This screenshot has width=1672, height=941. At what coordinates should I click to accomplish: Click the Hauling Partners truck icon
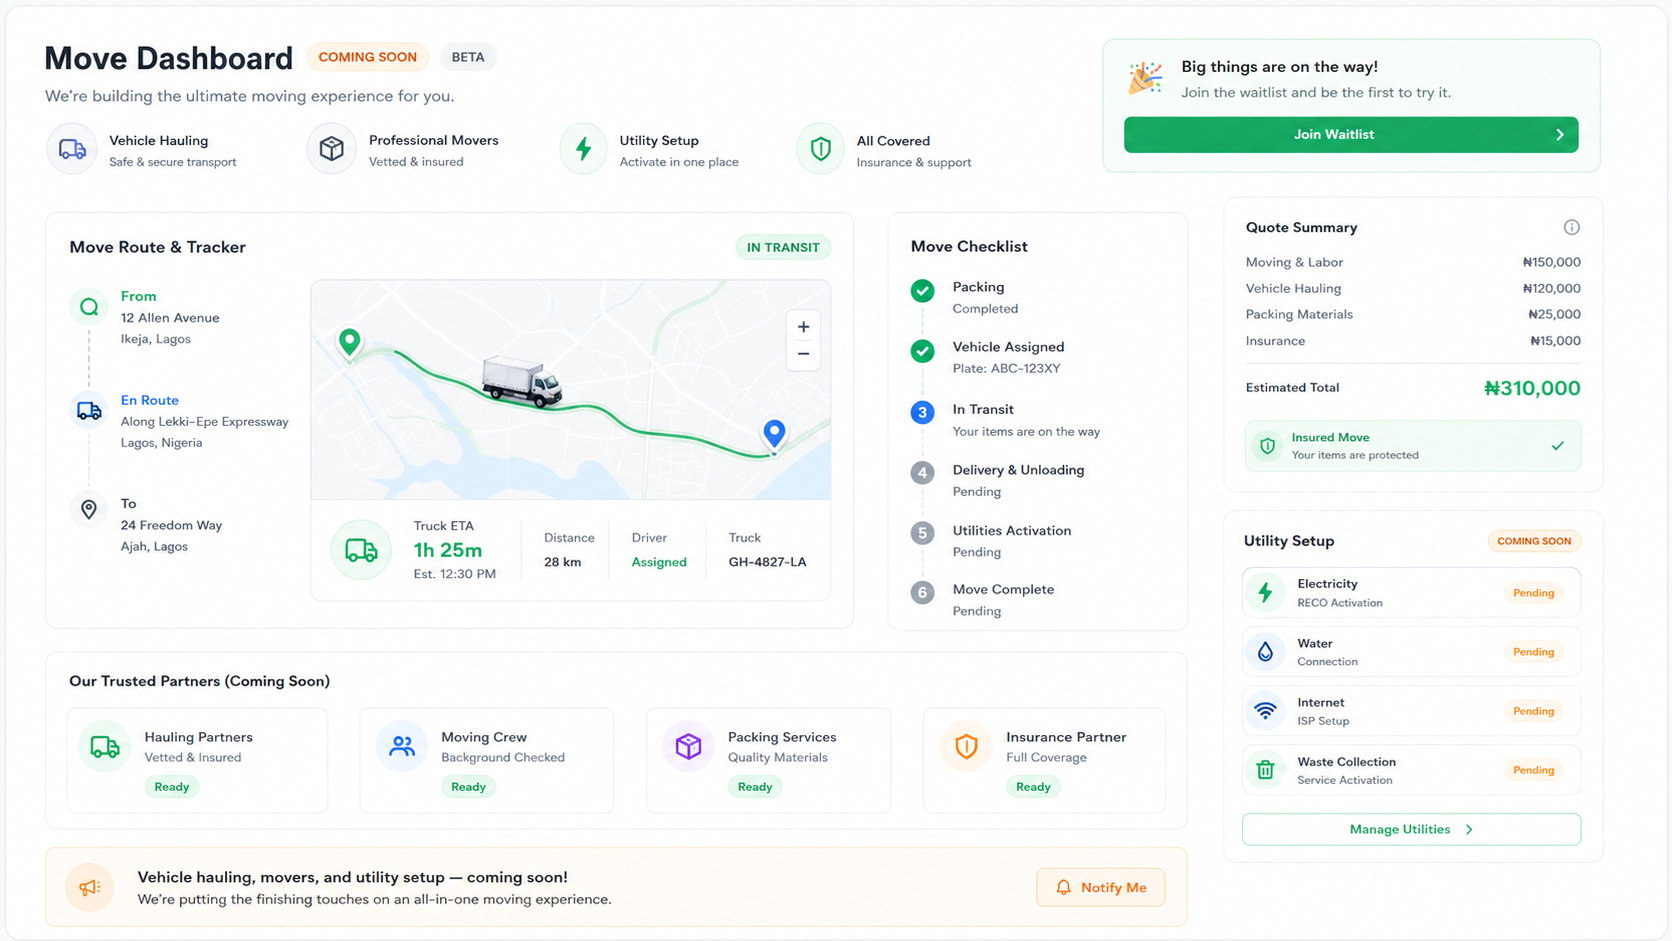pyautogui.click(x=105, y=747)
